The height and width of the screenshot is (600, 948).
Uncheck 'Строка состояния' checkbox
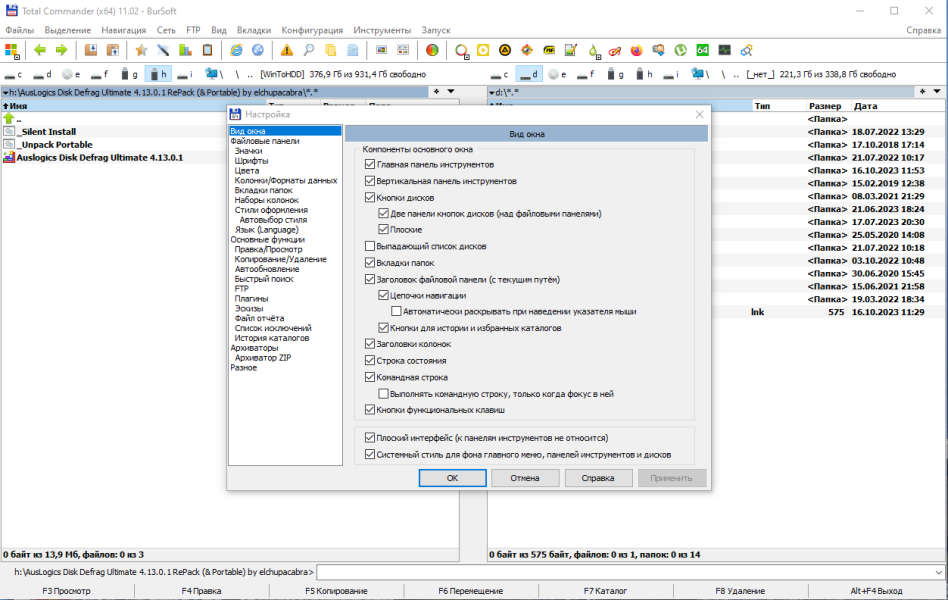click(x=370, y=360)
